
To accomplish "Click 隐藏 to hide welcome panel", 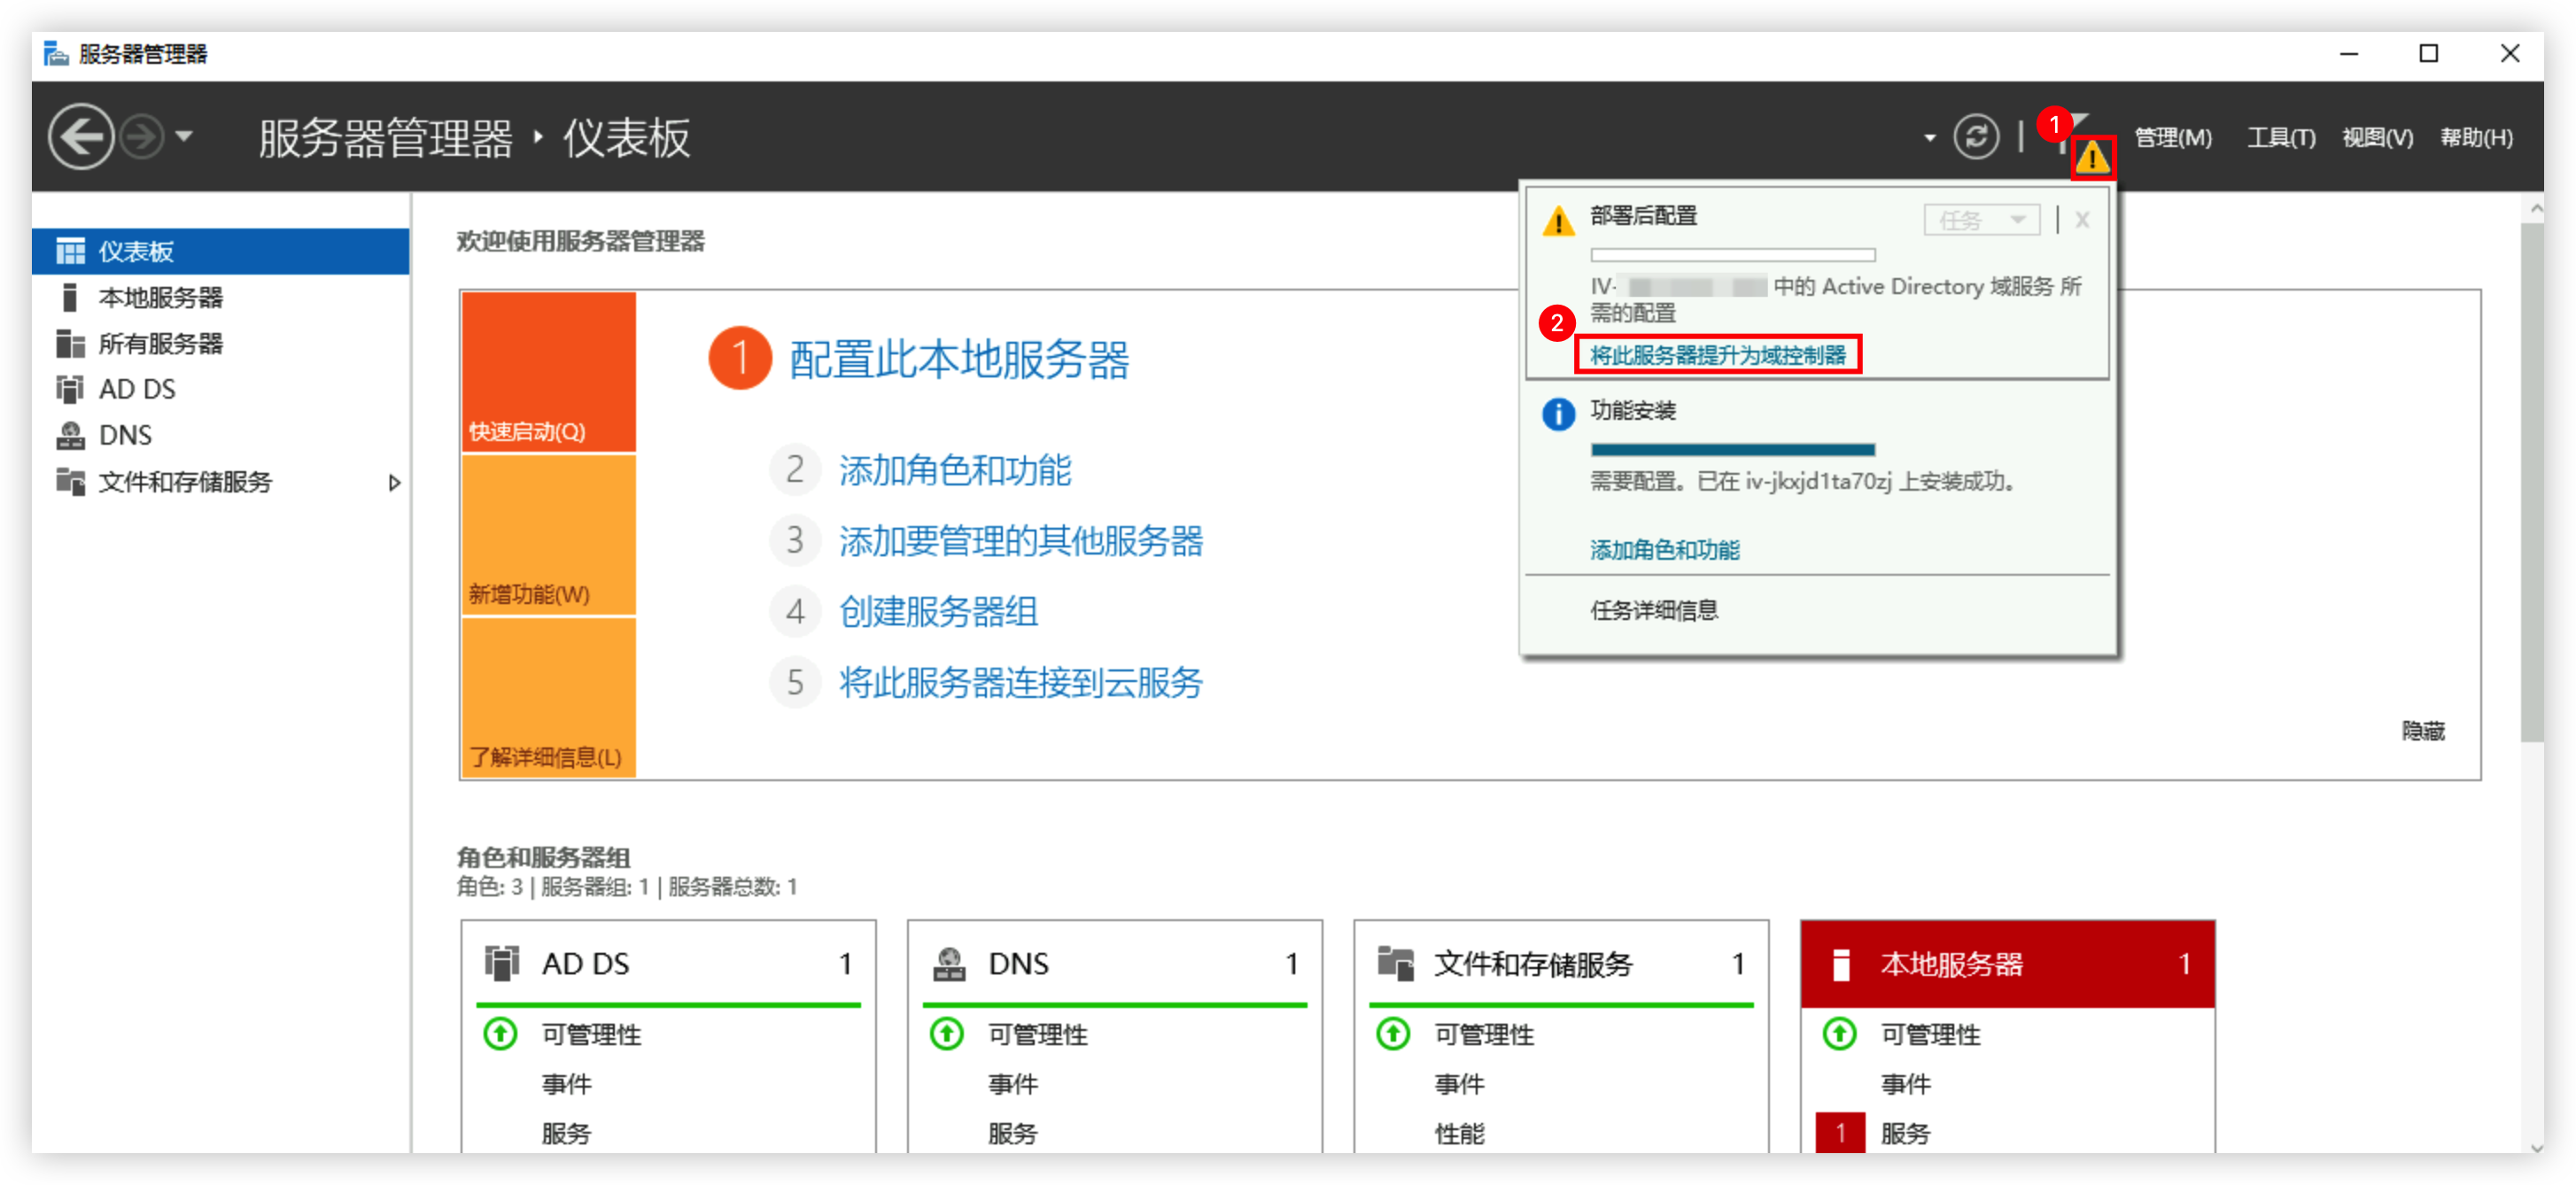I will tap(2422, 731).
